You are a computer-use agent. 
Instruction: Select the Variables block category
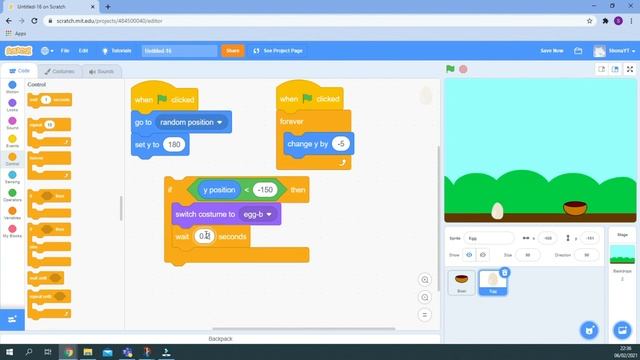click(12, 213)
